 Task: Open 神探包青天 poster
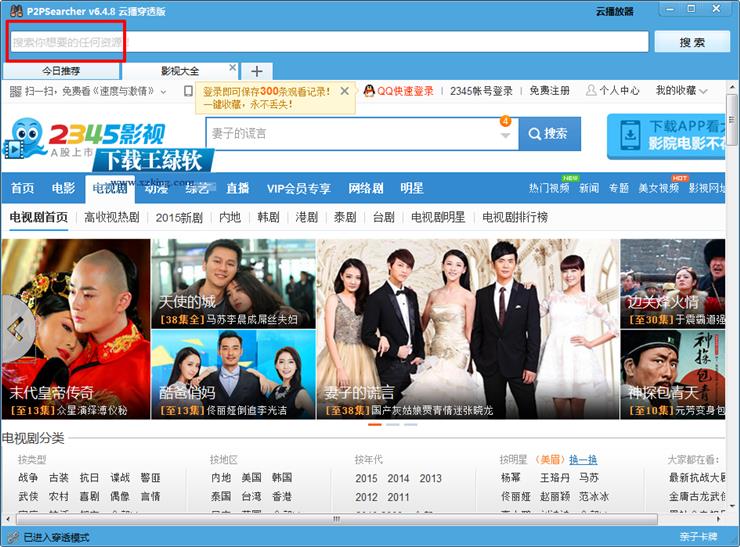pos(673,374)
